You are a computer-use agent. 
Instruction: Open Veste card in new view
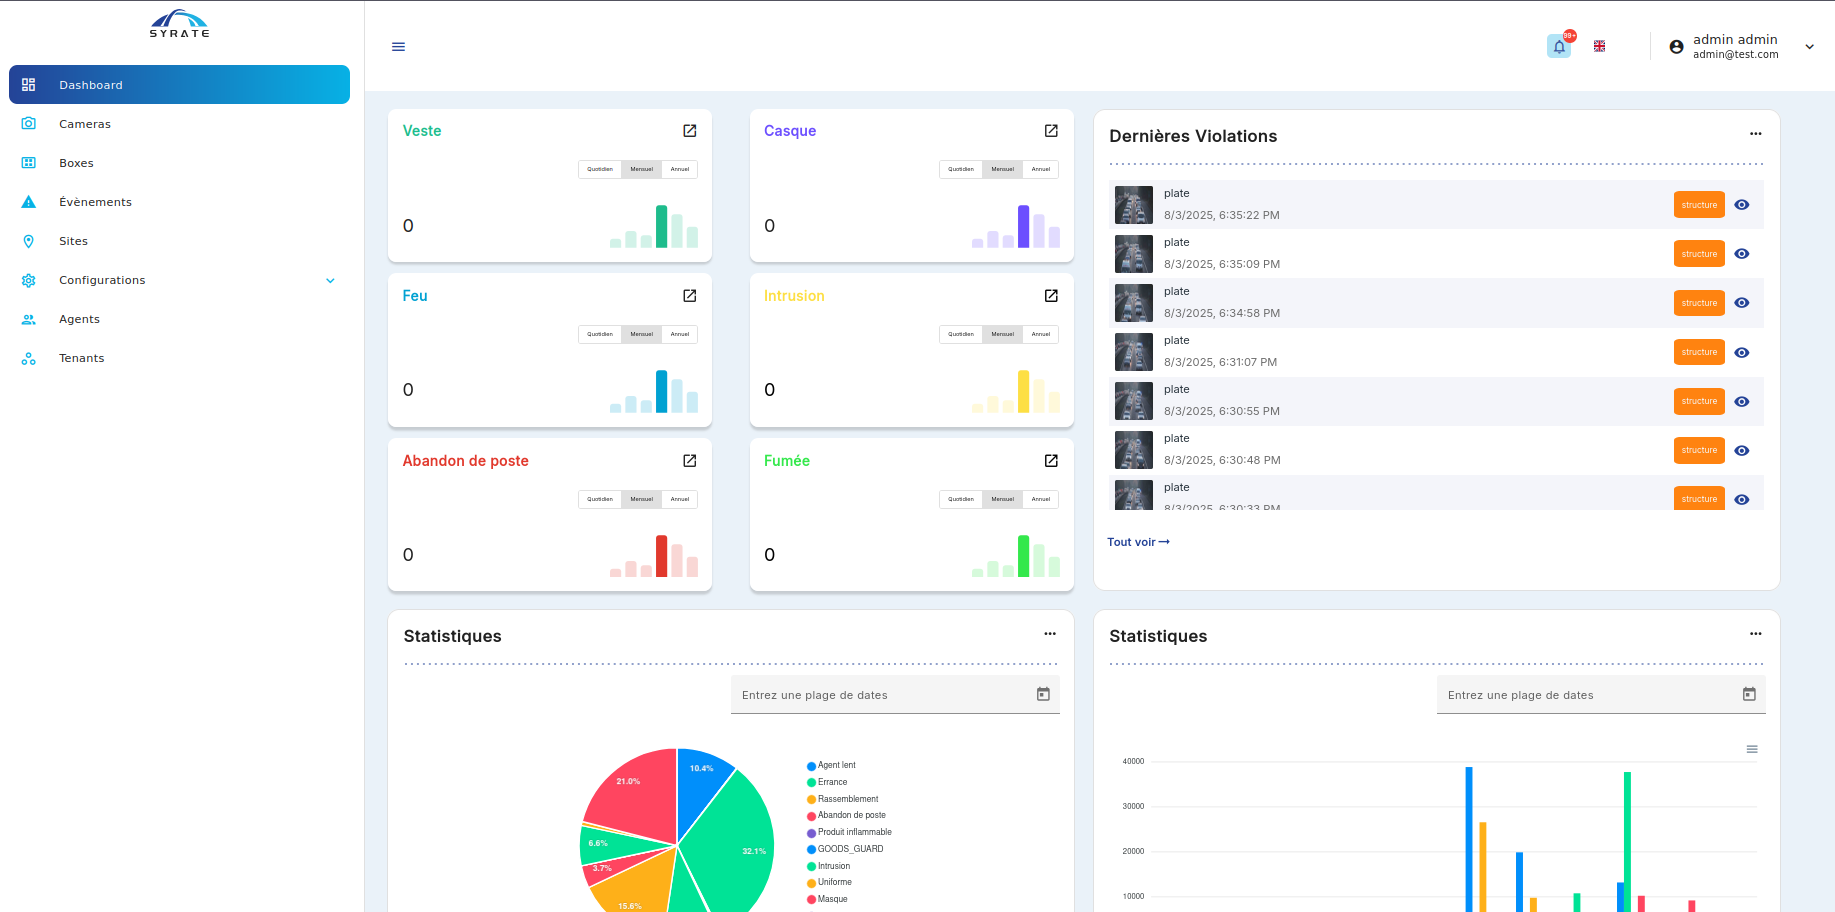point(690,131)
